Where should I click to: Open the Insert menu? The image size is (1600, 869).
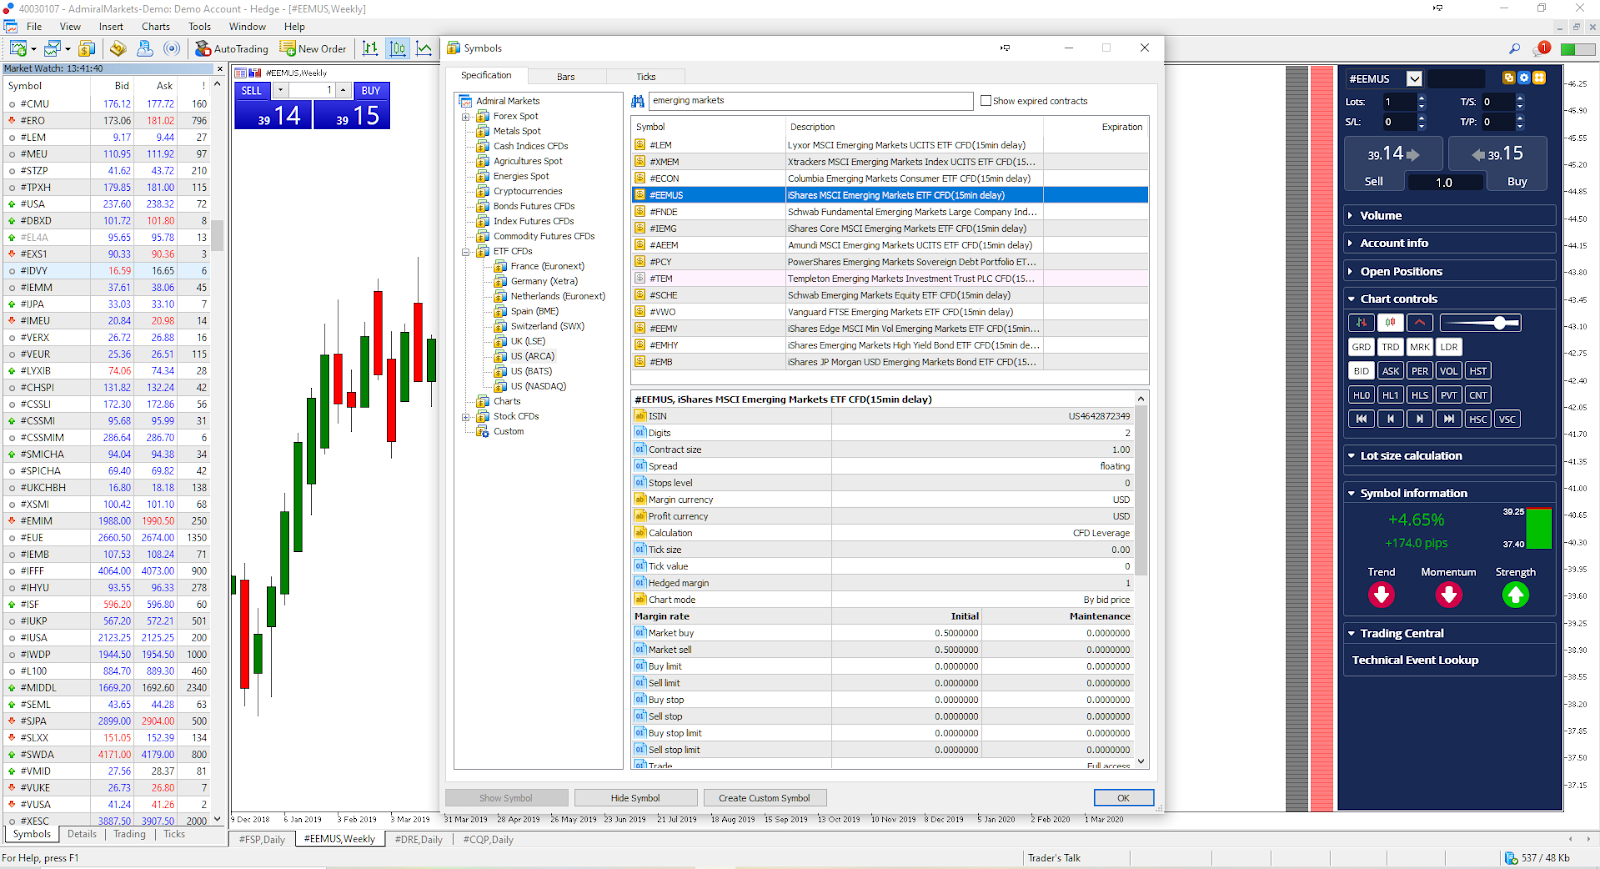click(111, 27)
